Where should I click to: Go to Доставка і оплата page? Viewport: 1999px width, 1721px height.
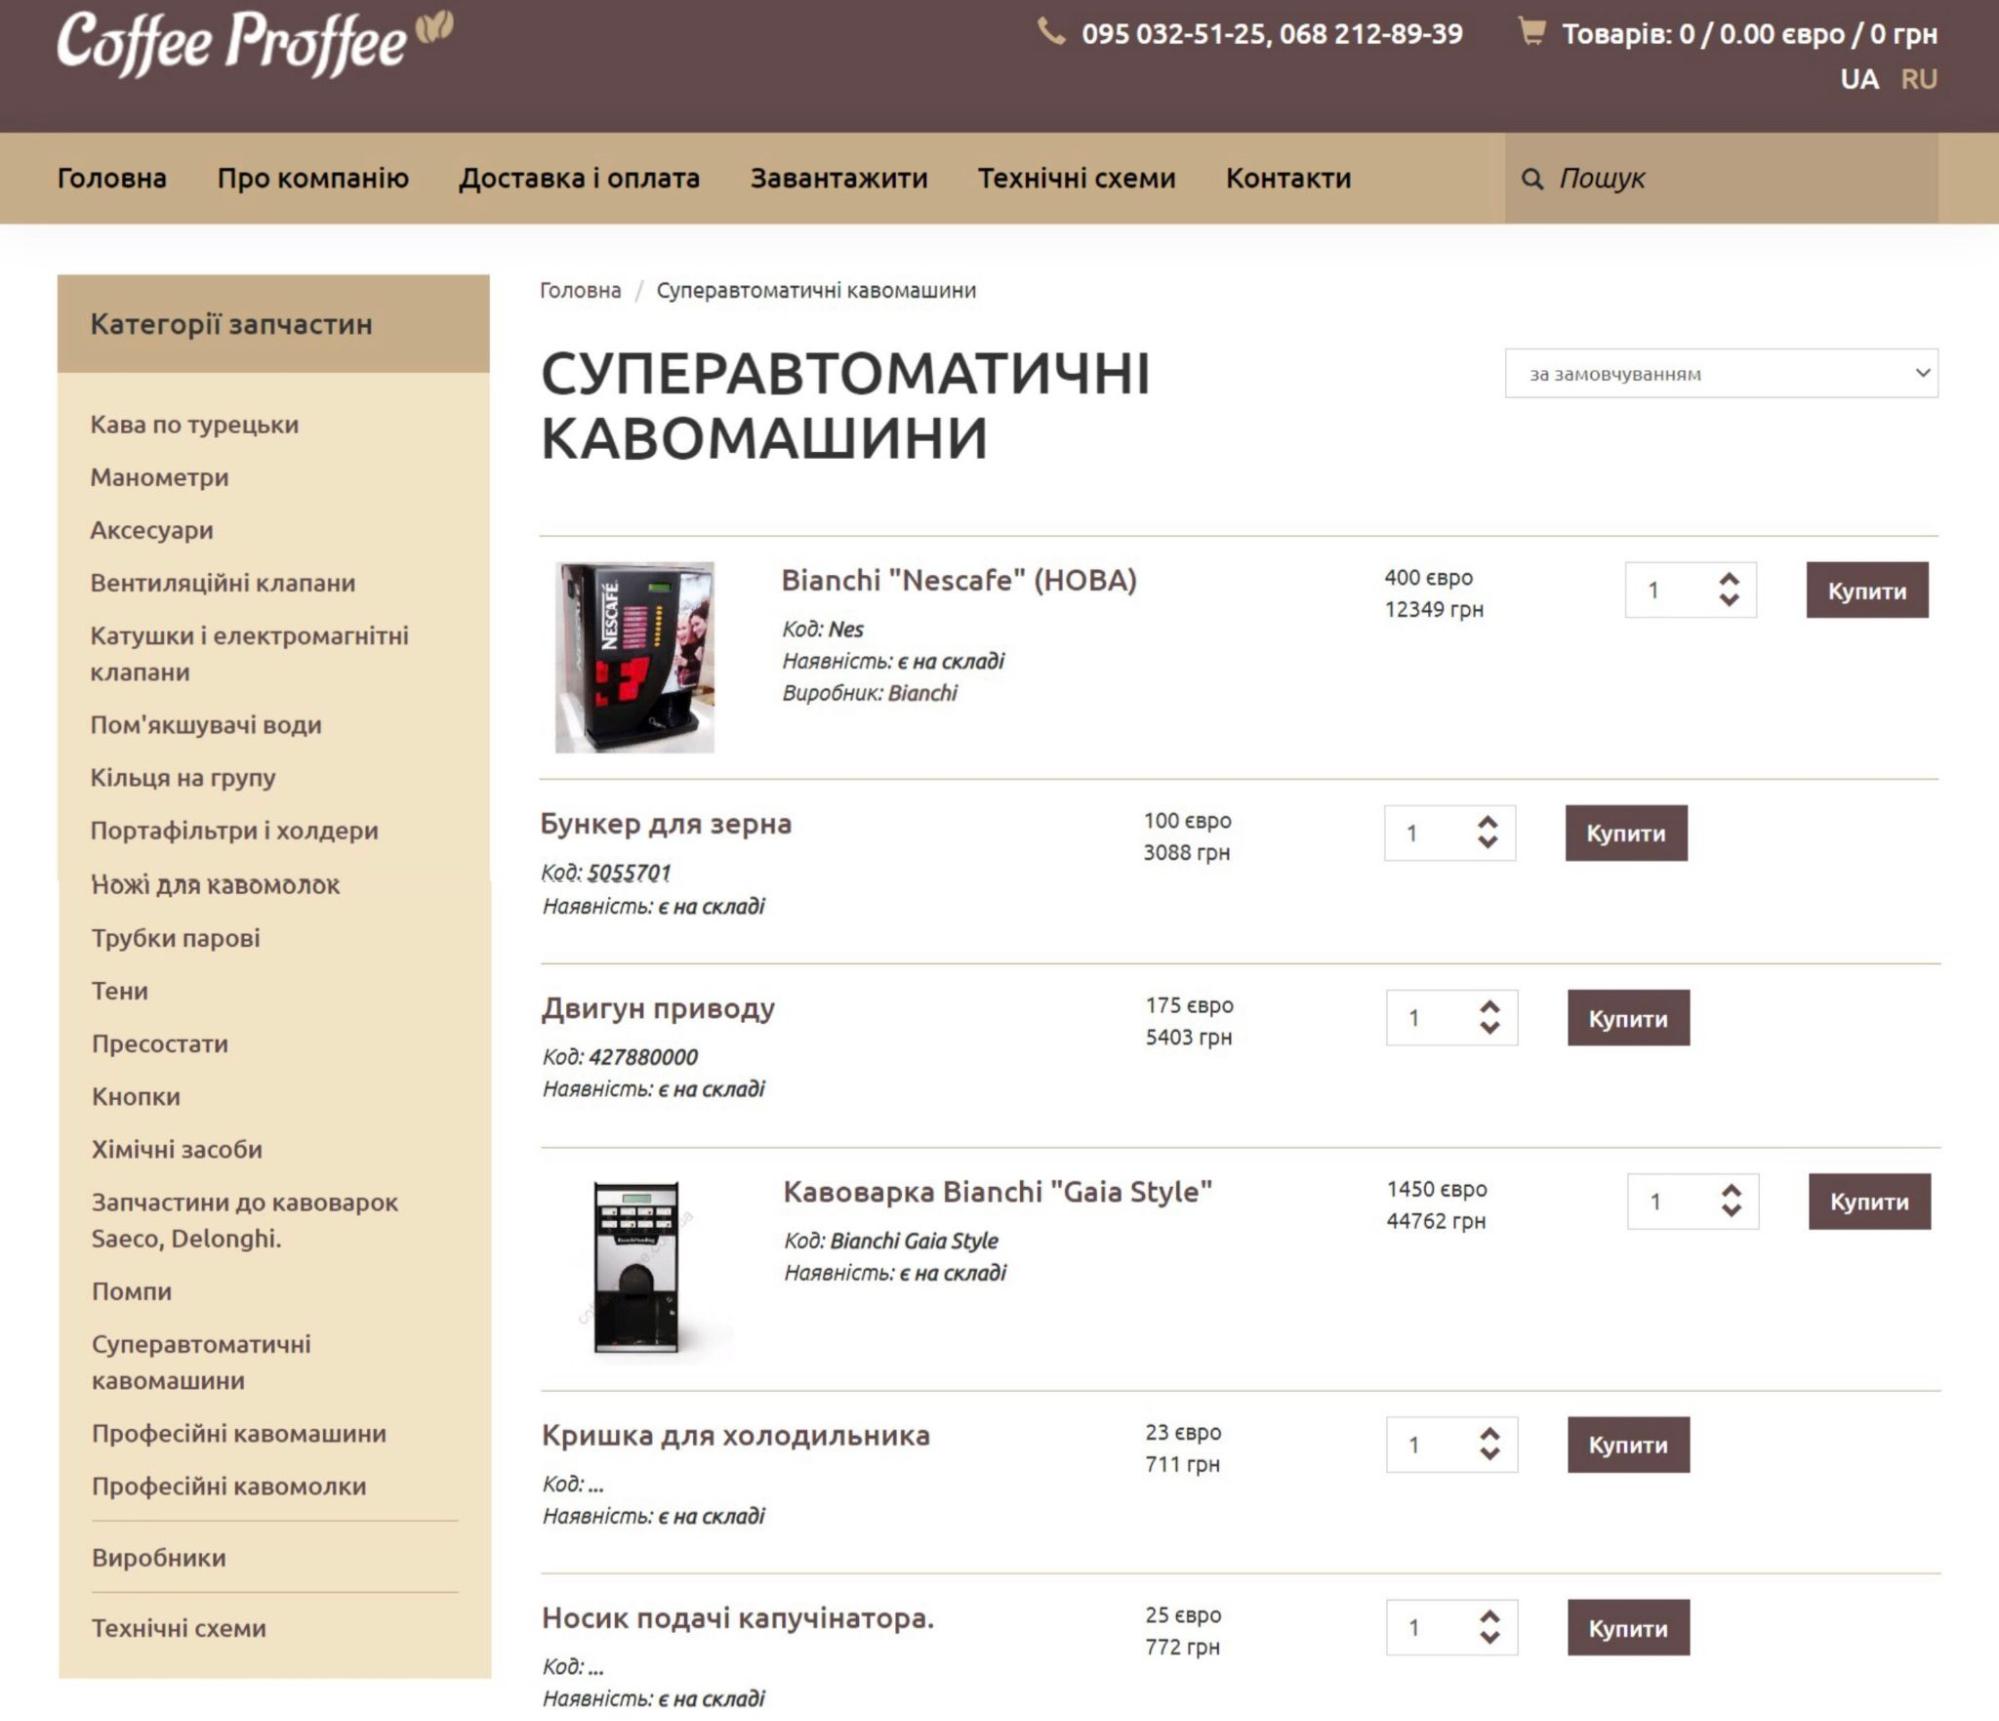(579, 178)
